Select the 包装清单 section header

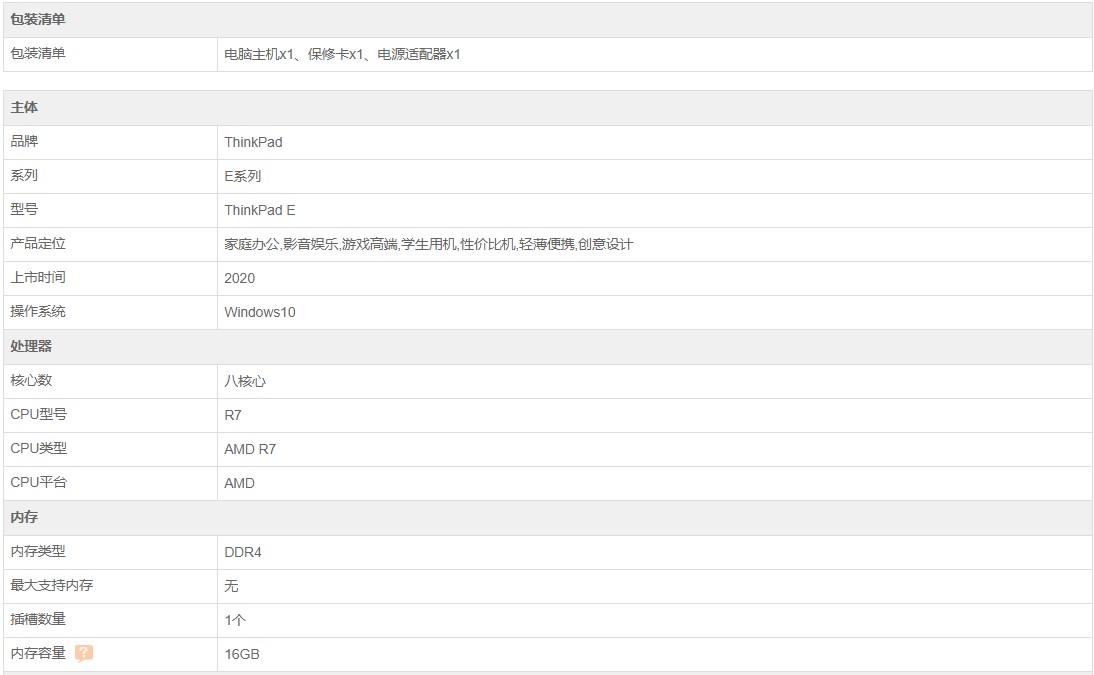(38, 20)
